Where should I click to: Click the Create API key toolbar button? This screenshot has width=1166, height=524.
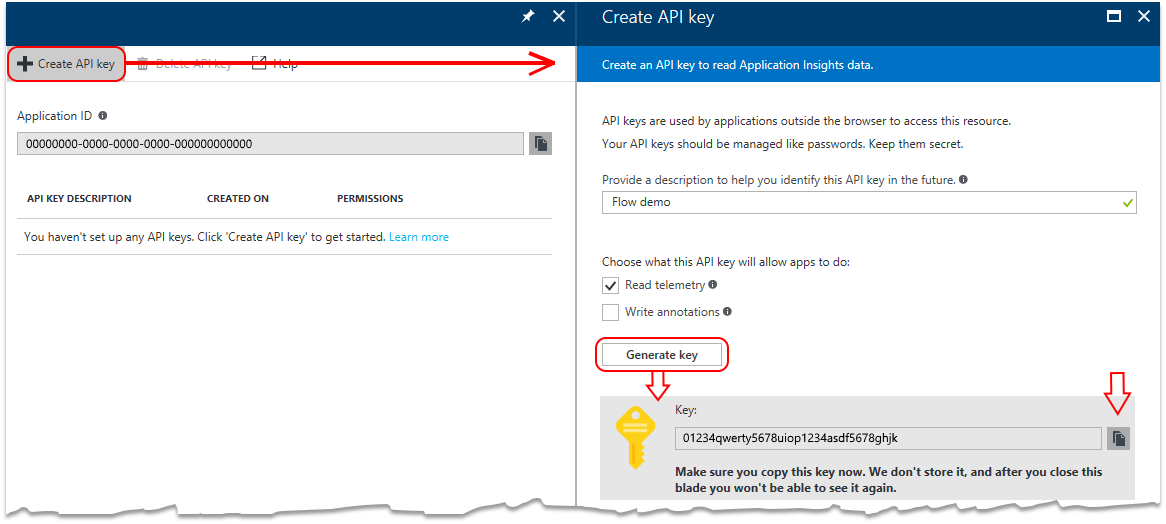point(66,64)
